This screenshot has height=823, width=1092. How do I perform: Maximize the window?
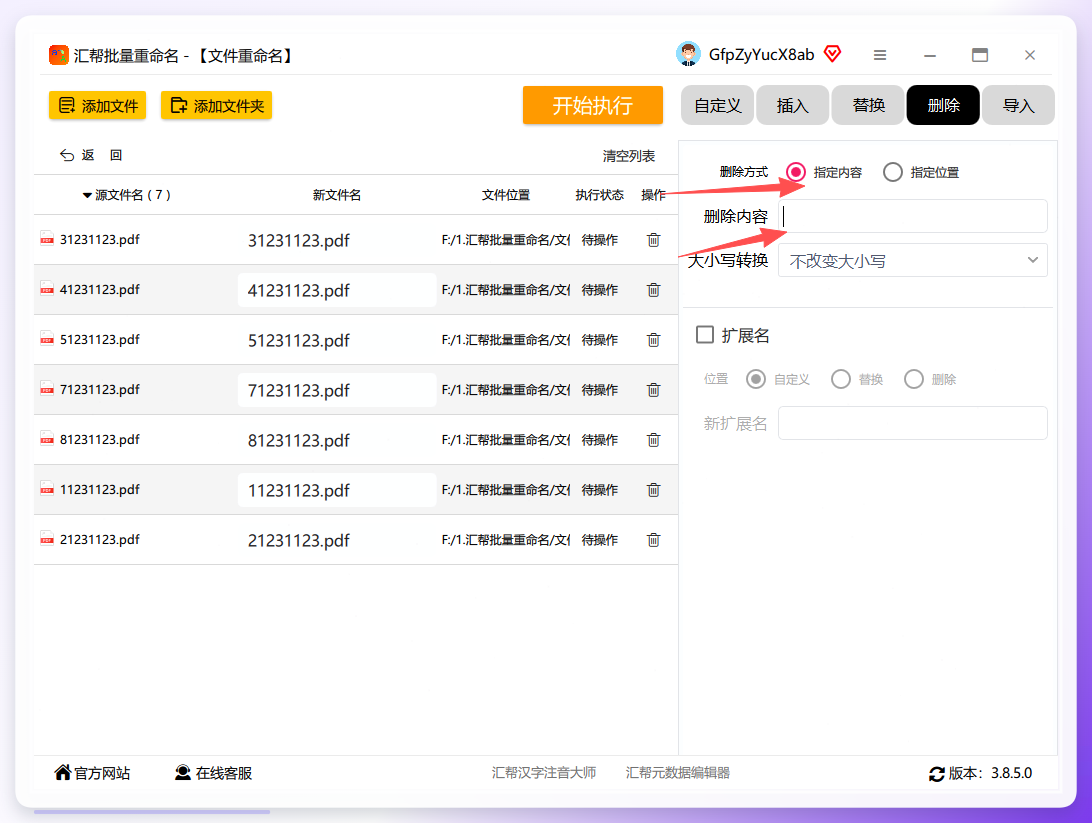point(980,55)
